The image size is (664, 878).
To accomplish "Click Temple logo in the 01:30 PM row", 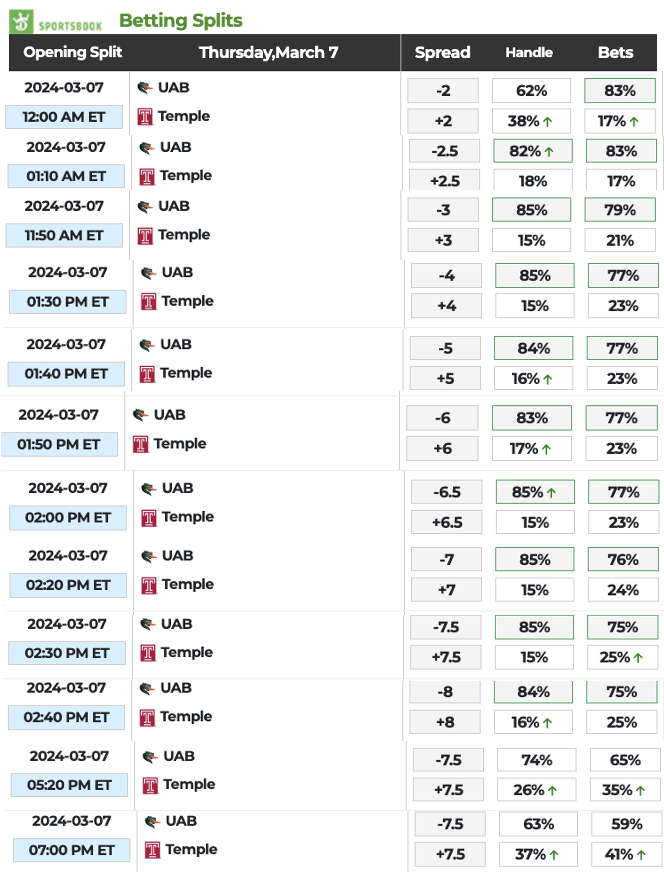I will pos(149,301).
